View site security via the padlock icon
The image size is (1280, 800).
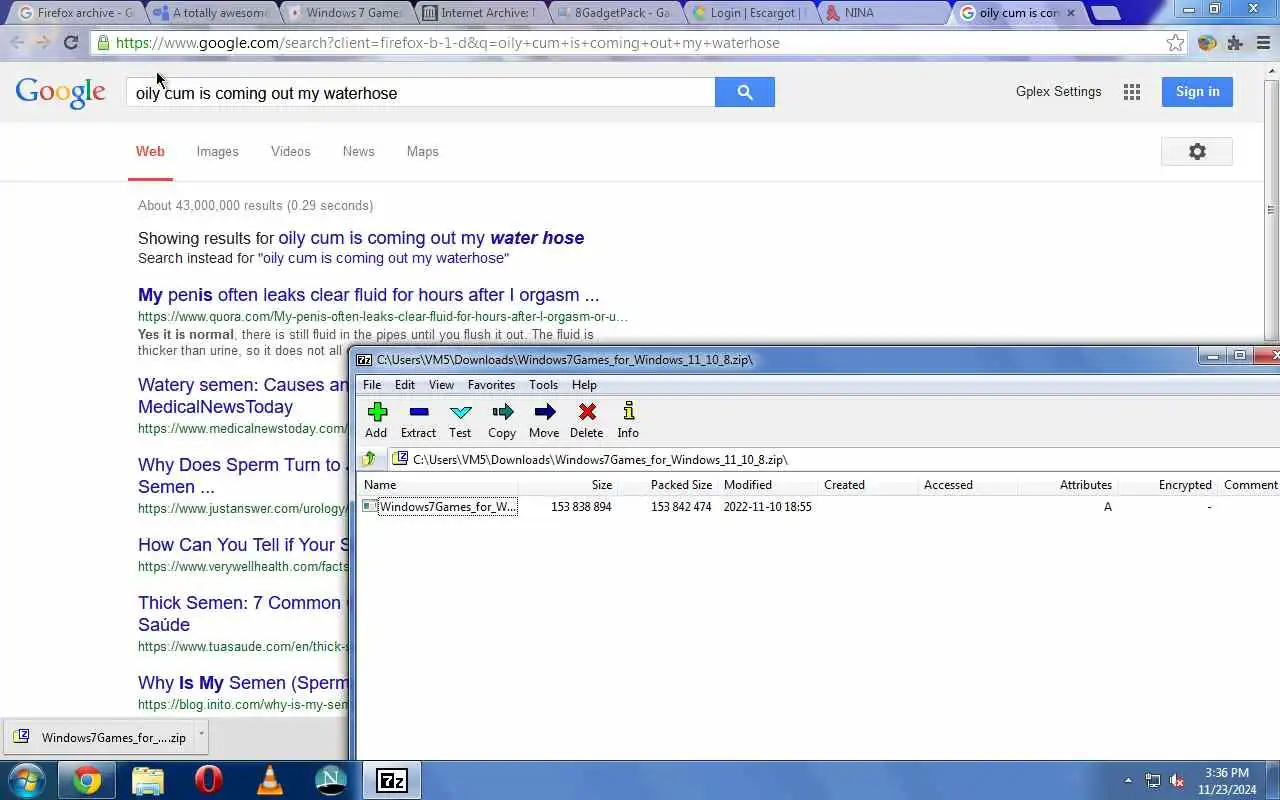pyautogui.click(x=103, y=43)
